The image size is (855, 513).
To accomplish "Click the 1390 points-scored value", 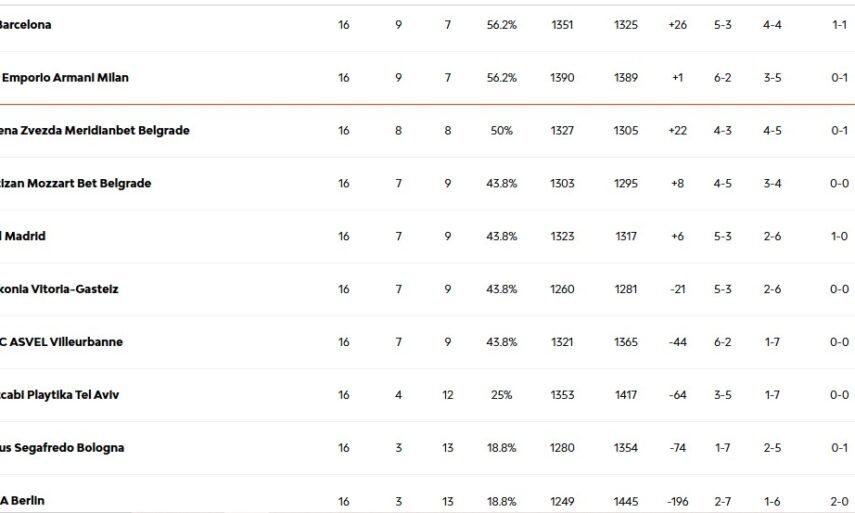I will pyautogui.click(x=562, y=78).
